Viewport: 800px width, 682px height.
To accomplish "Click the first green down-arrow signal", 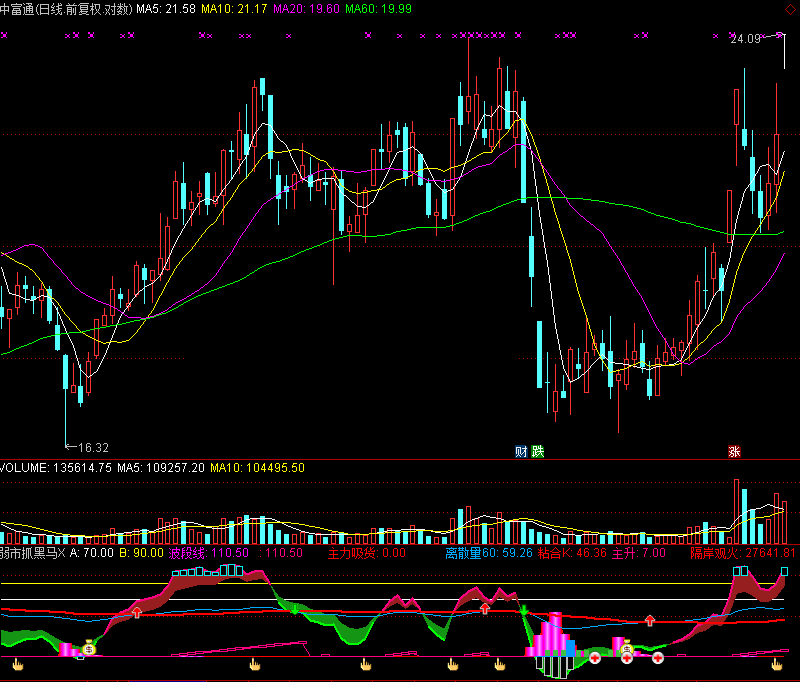I will pyautogui.click(x=294, y=609).
